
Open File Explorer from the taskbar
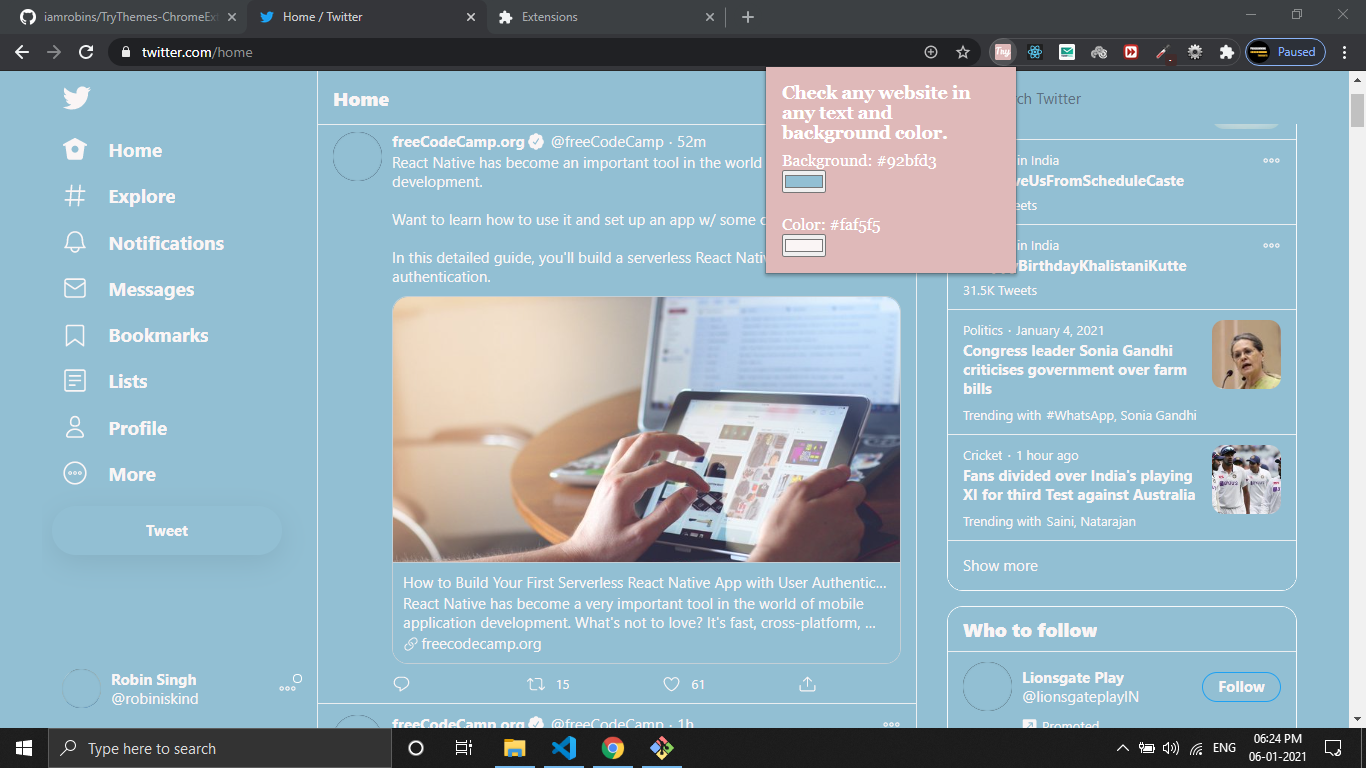(514, 748)
